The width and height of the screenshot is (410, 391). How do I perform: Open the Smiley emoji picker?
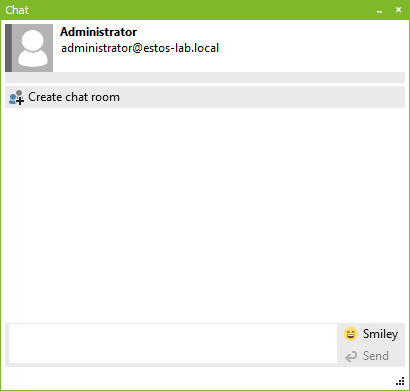(x=371, y=334)
